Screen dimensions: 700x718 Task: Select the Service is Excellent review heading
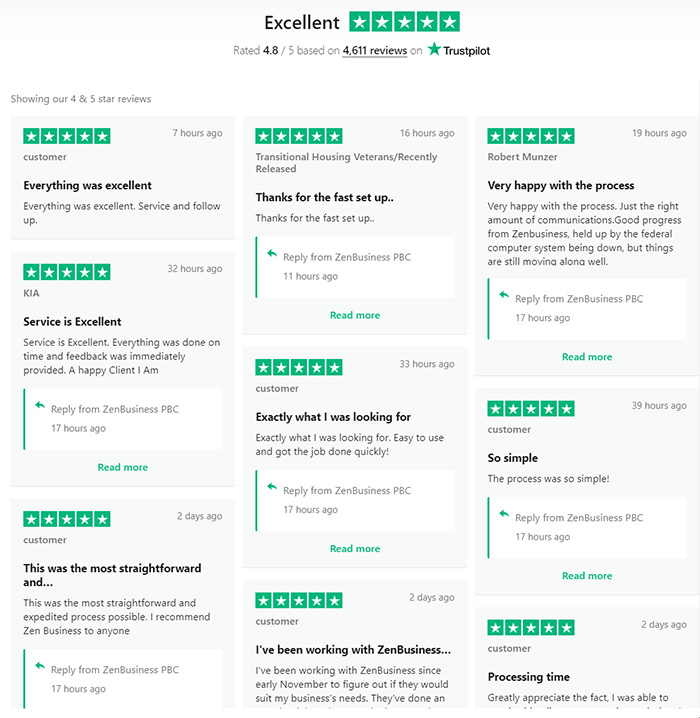click(72, 321)
